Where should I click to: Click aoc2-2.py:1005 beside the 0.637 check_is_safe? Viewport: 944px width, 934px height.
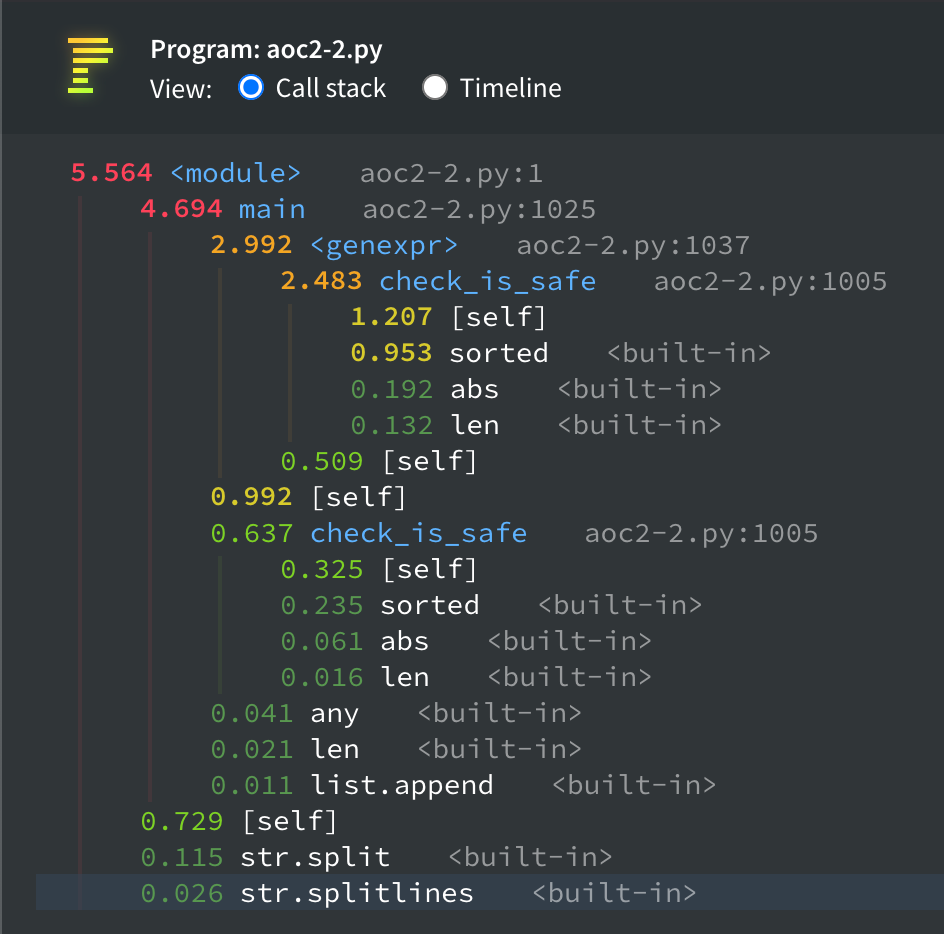click(701, 534)
